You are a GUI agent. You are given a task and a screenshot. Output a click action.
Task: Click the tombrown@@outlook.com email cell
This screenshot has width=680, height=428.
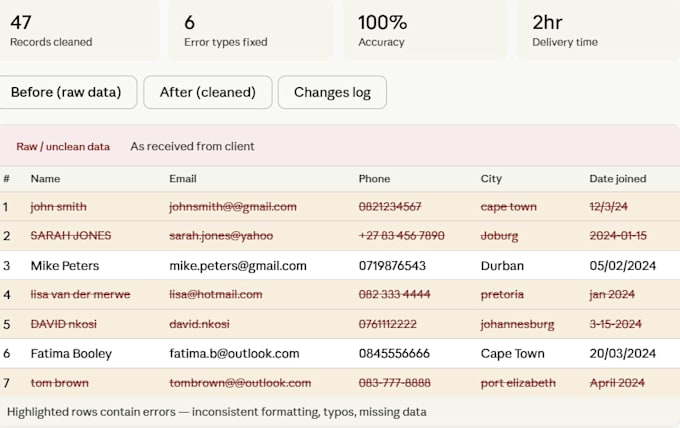pyautogui.click(x=240, y=383)
